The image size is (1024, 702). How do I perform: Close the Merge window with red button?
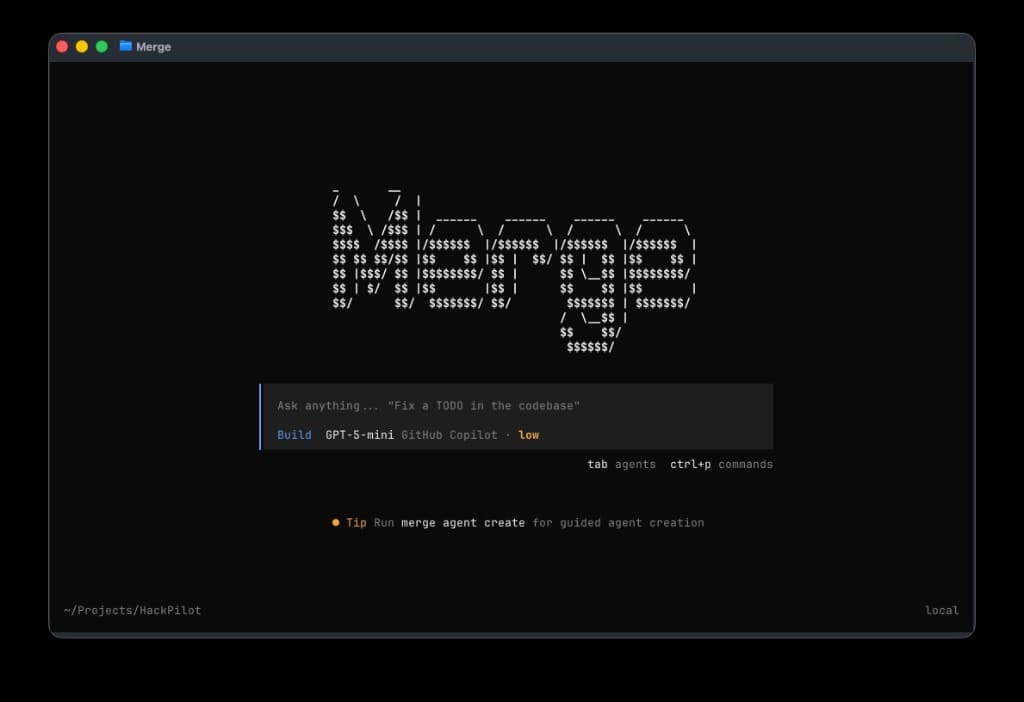coord(62,46)
